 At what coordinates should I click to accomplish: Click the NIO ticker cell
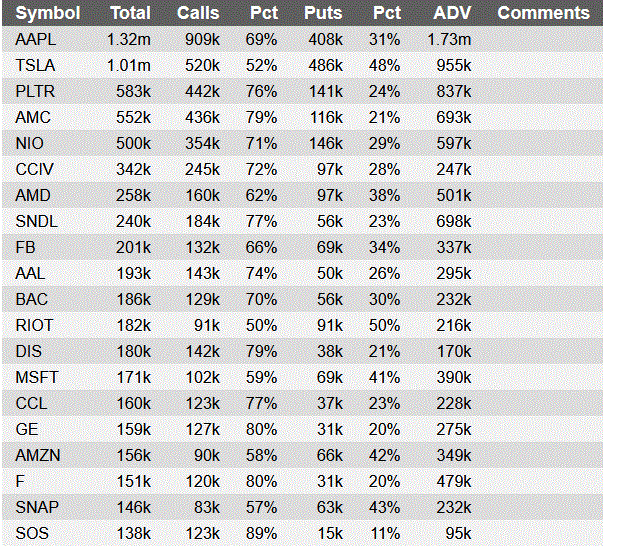(x=30, y=144)
